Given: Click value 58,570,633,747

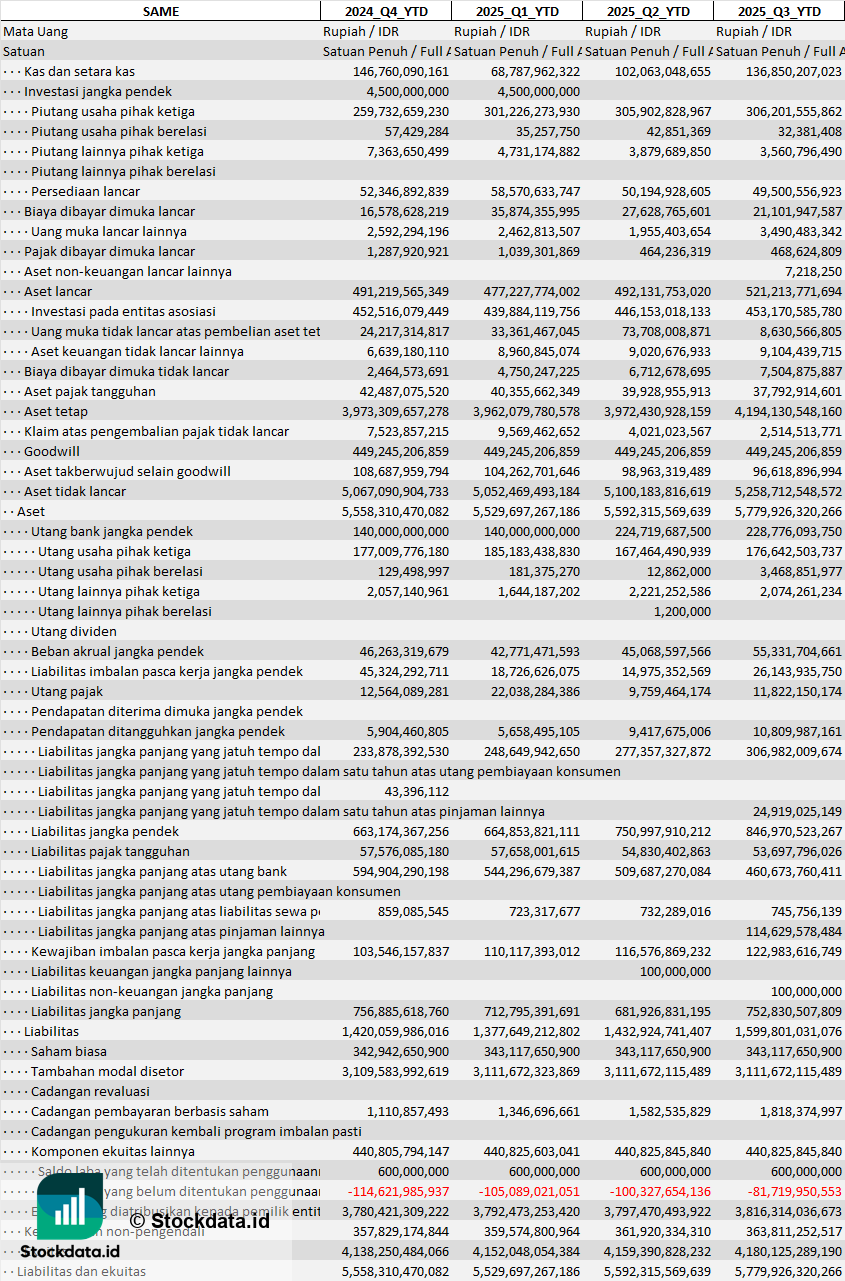Looking at the screenshot, I should click(536, 191).
